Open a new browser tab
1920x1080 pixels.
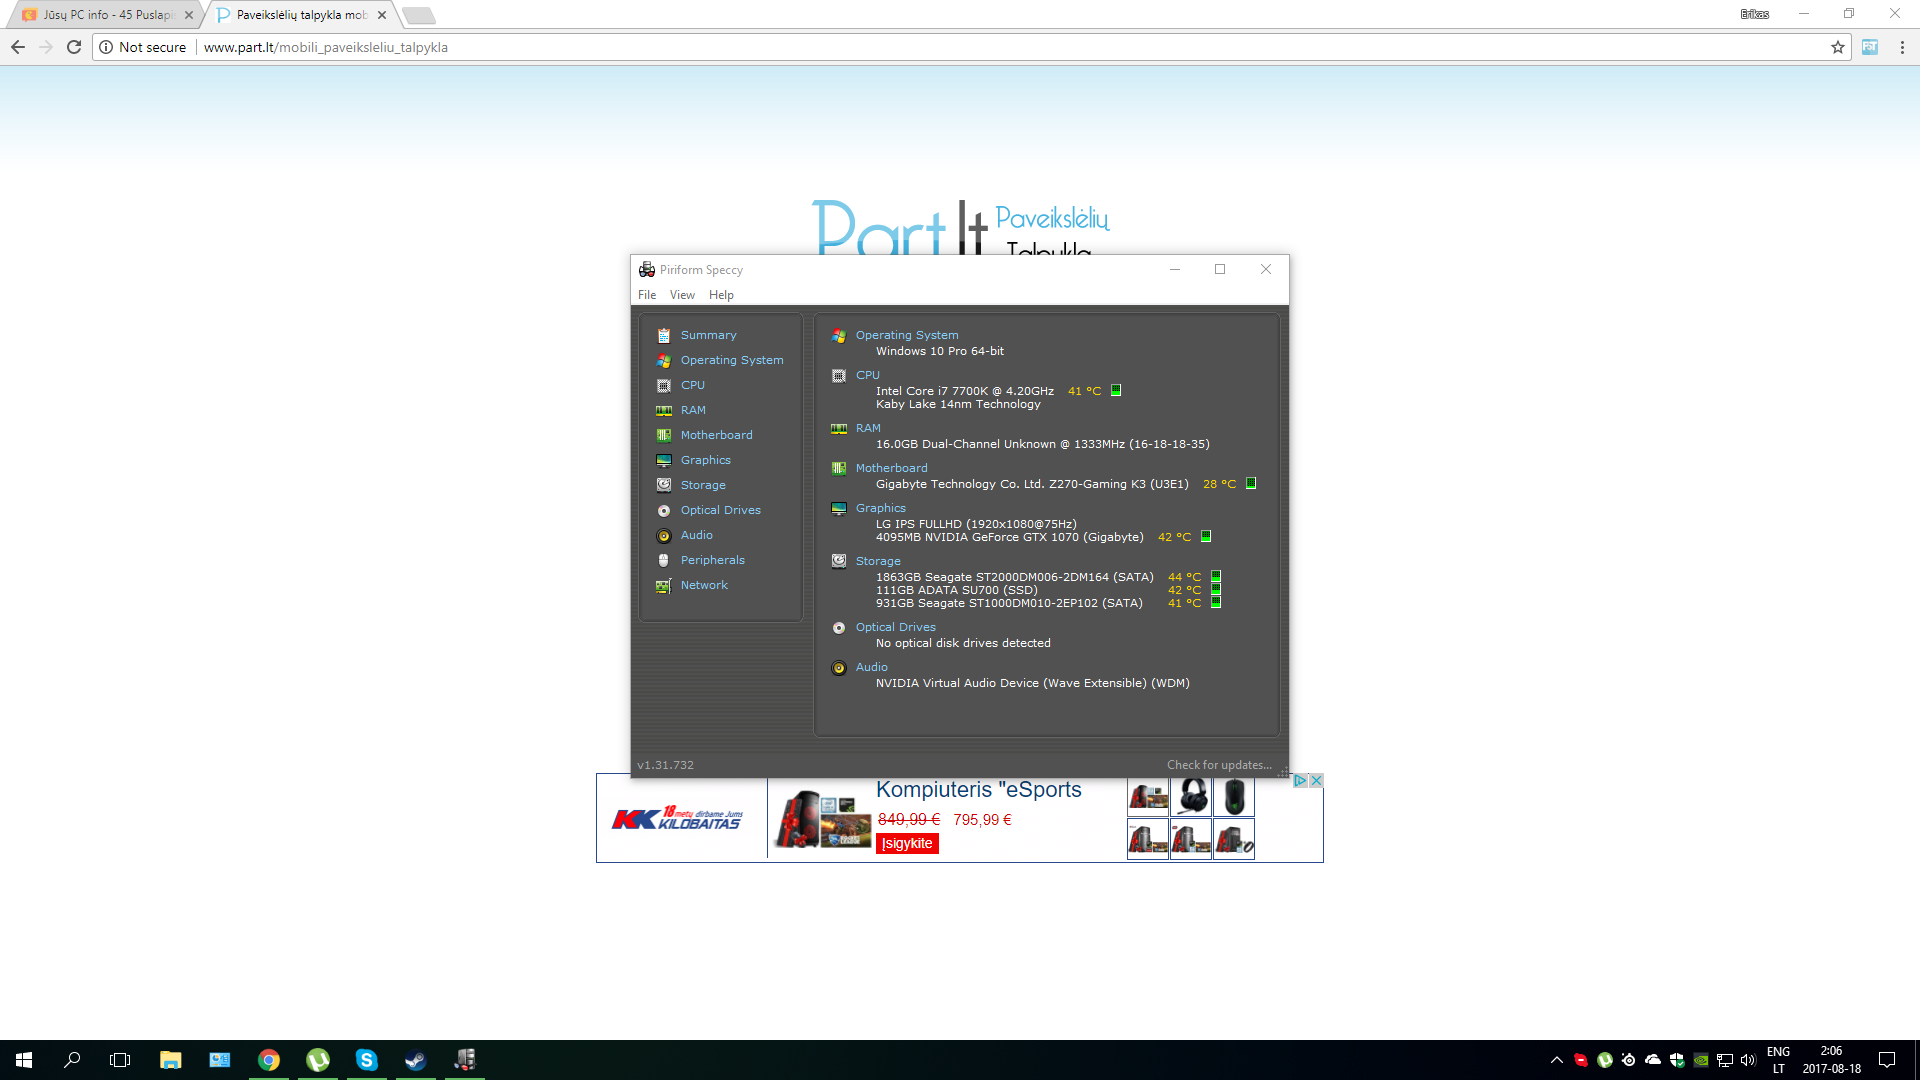click(x=418, y=15)
